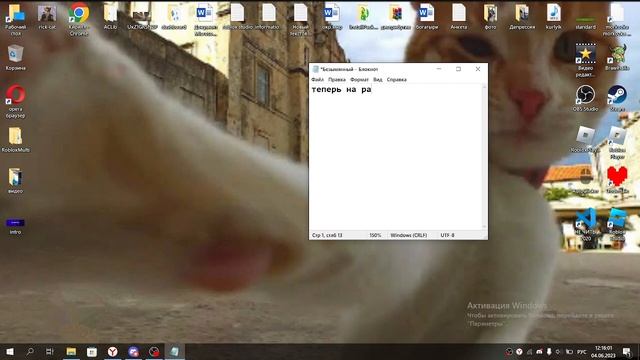The width and height of the screenshot is (640, 360).
Task: Open the Справка menu in Notepad
Action: pos(396,80)
